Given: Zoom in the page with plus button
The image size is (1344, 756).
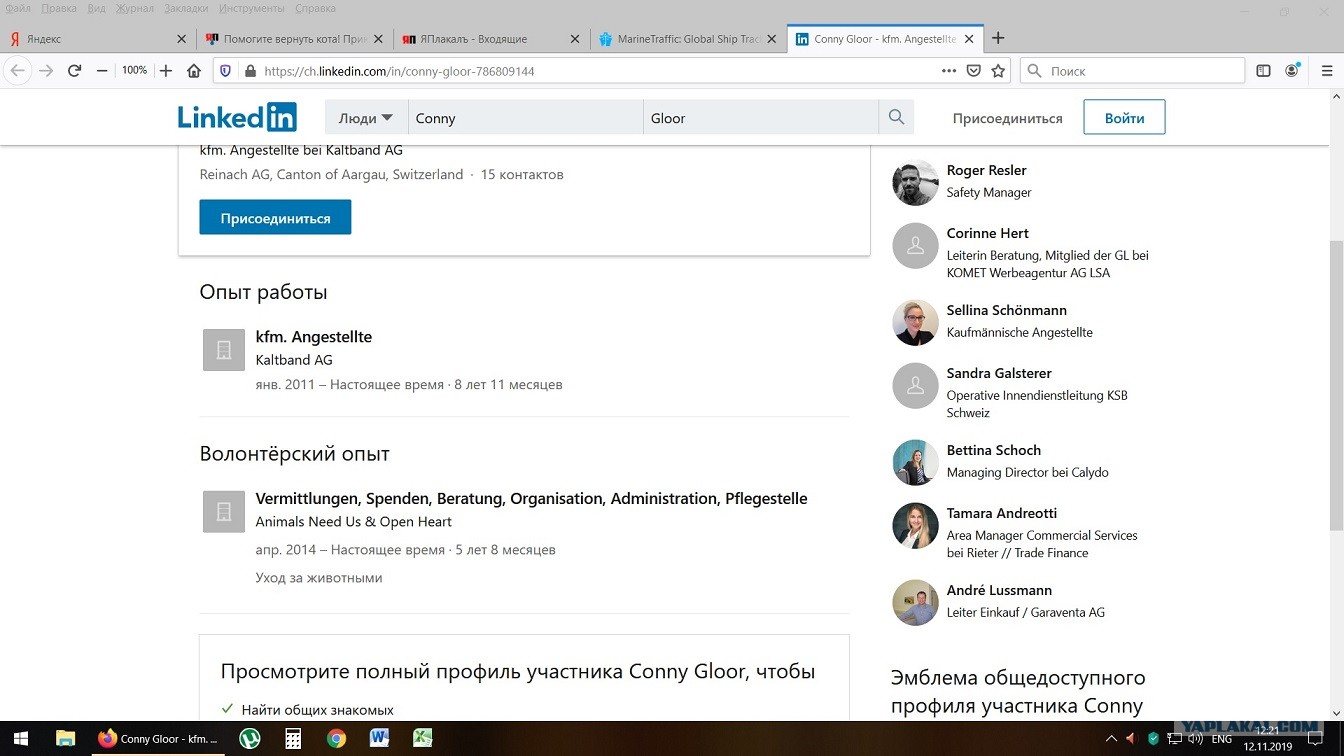Looking at the screenshot, I should coord(166,71).
